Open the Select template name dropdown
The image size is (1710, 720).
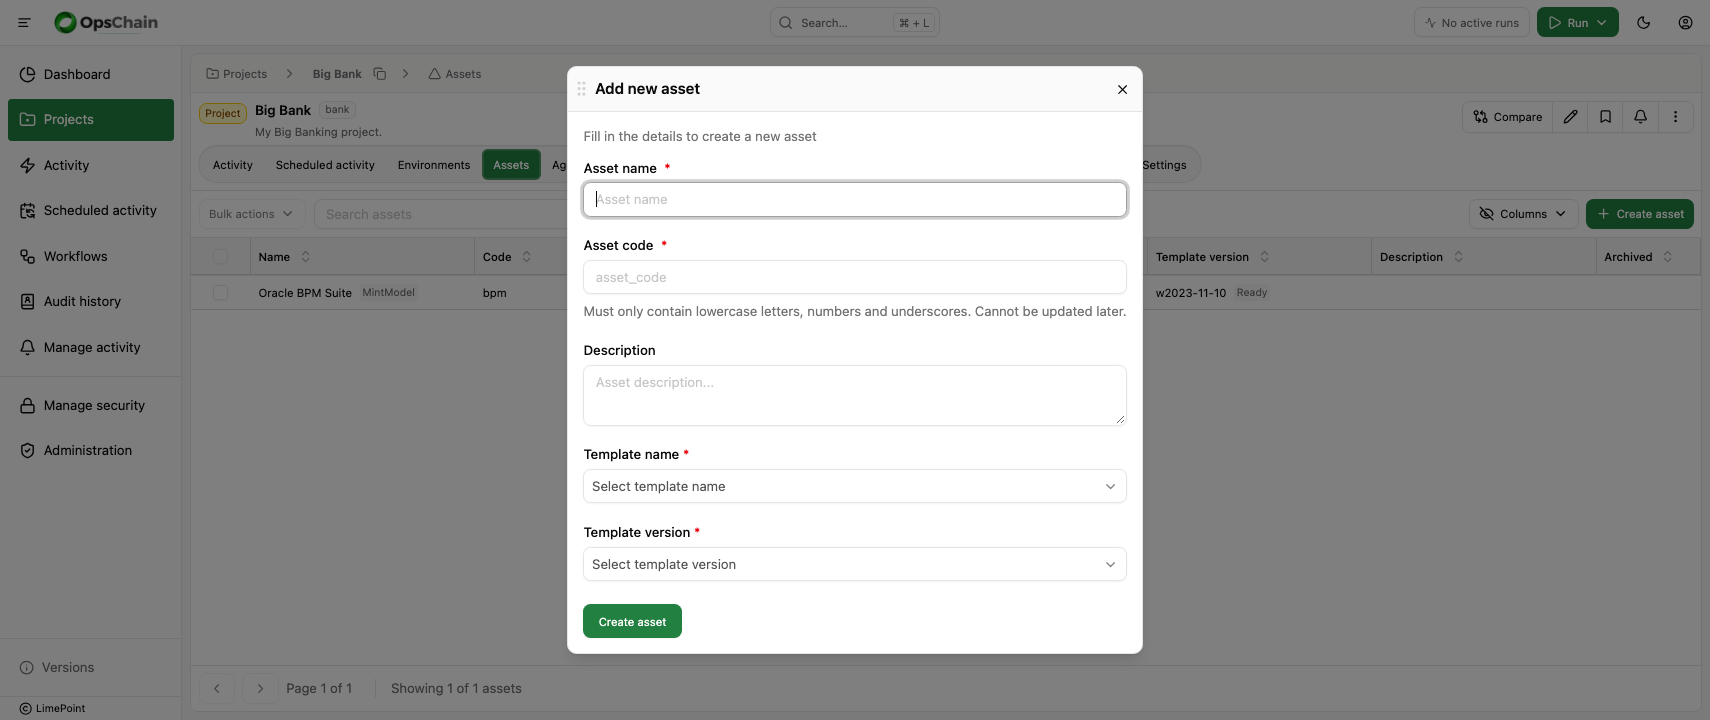(x=855, y=486)
